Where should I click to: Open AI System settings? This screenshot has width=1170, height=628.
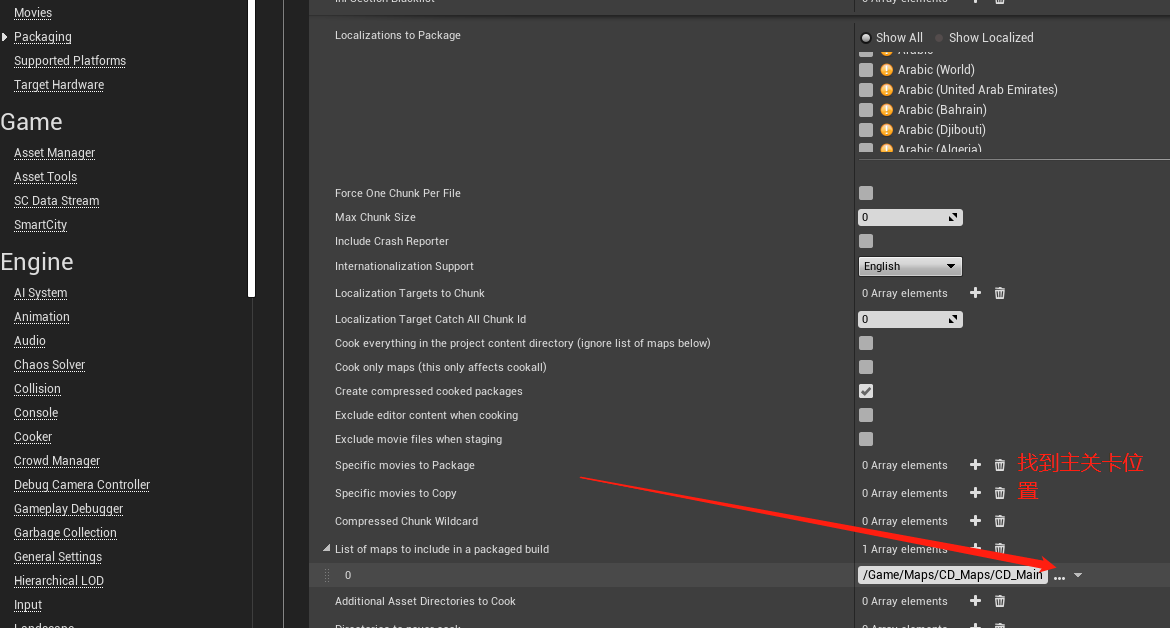(40, 293)
